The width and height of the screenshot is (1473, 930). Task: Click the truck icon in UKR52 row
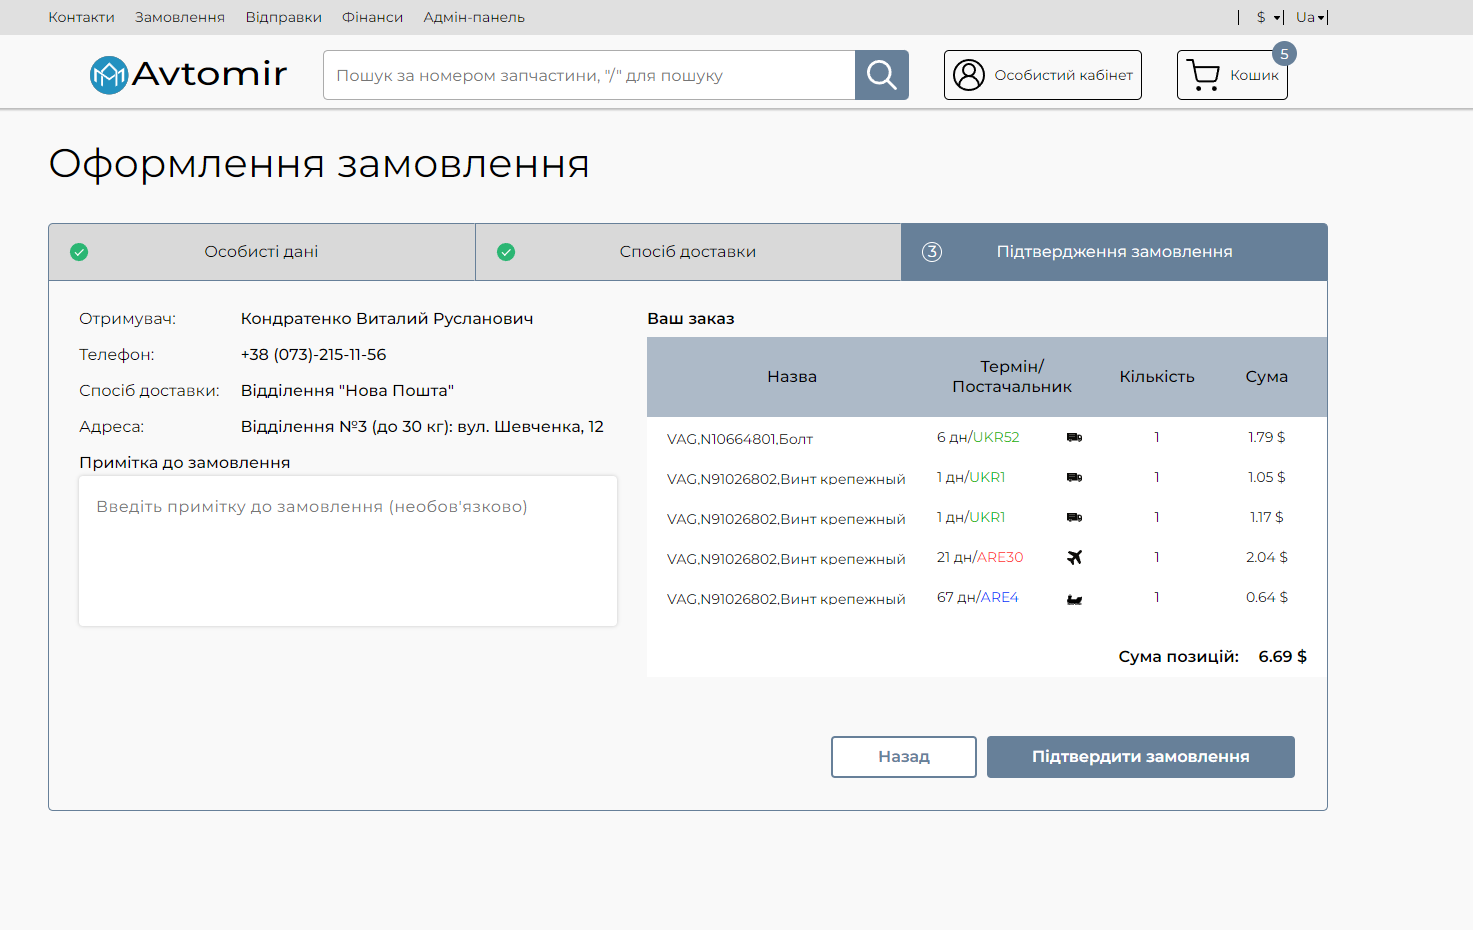[1074, 437]
